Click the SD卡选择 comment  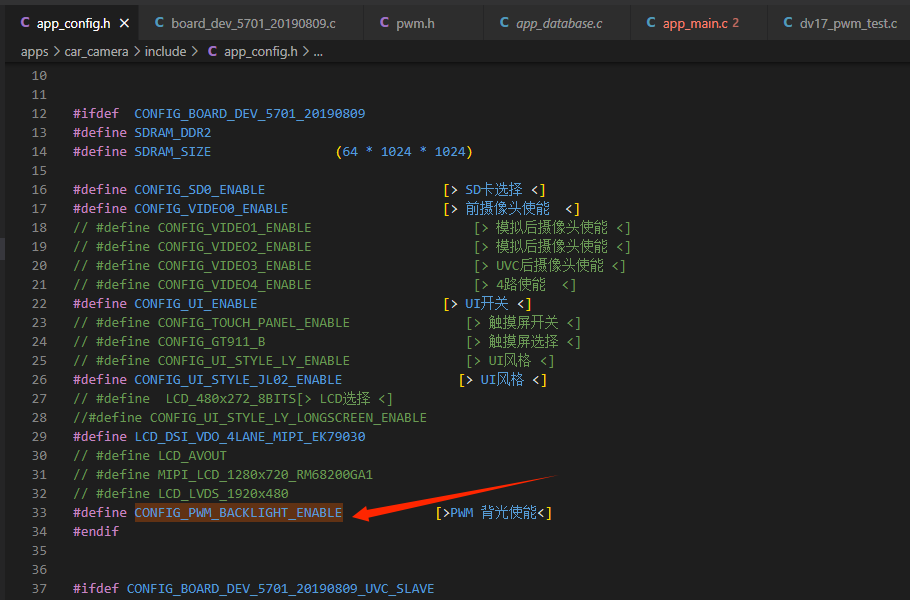494,189
